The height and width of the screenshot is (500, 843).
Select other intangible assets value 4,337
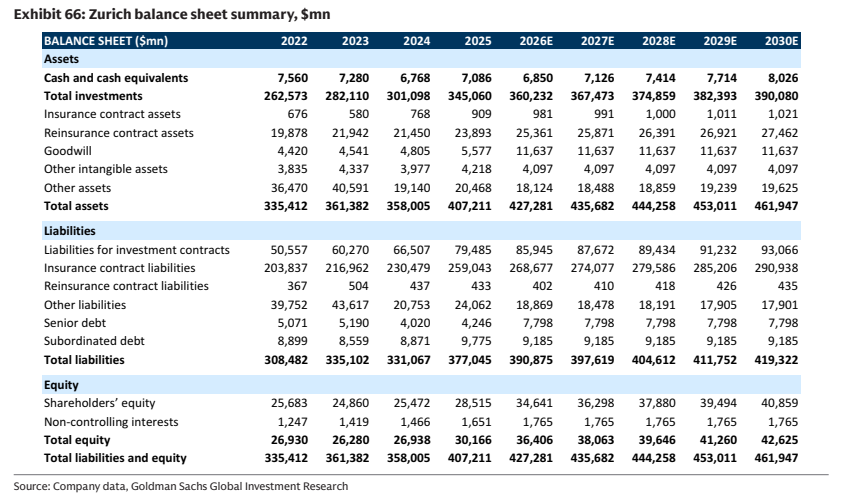point(354,169)
